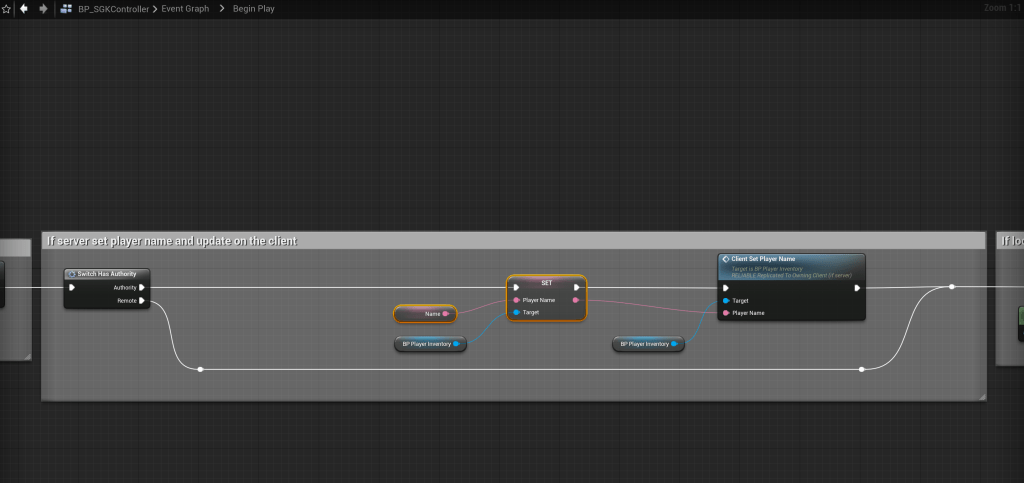The image size is (1024, 483).
Task: Click the blueprint icon before BP_SGKController
Action: (x=67, y=9)
